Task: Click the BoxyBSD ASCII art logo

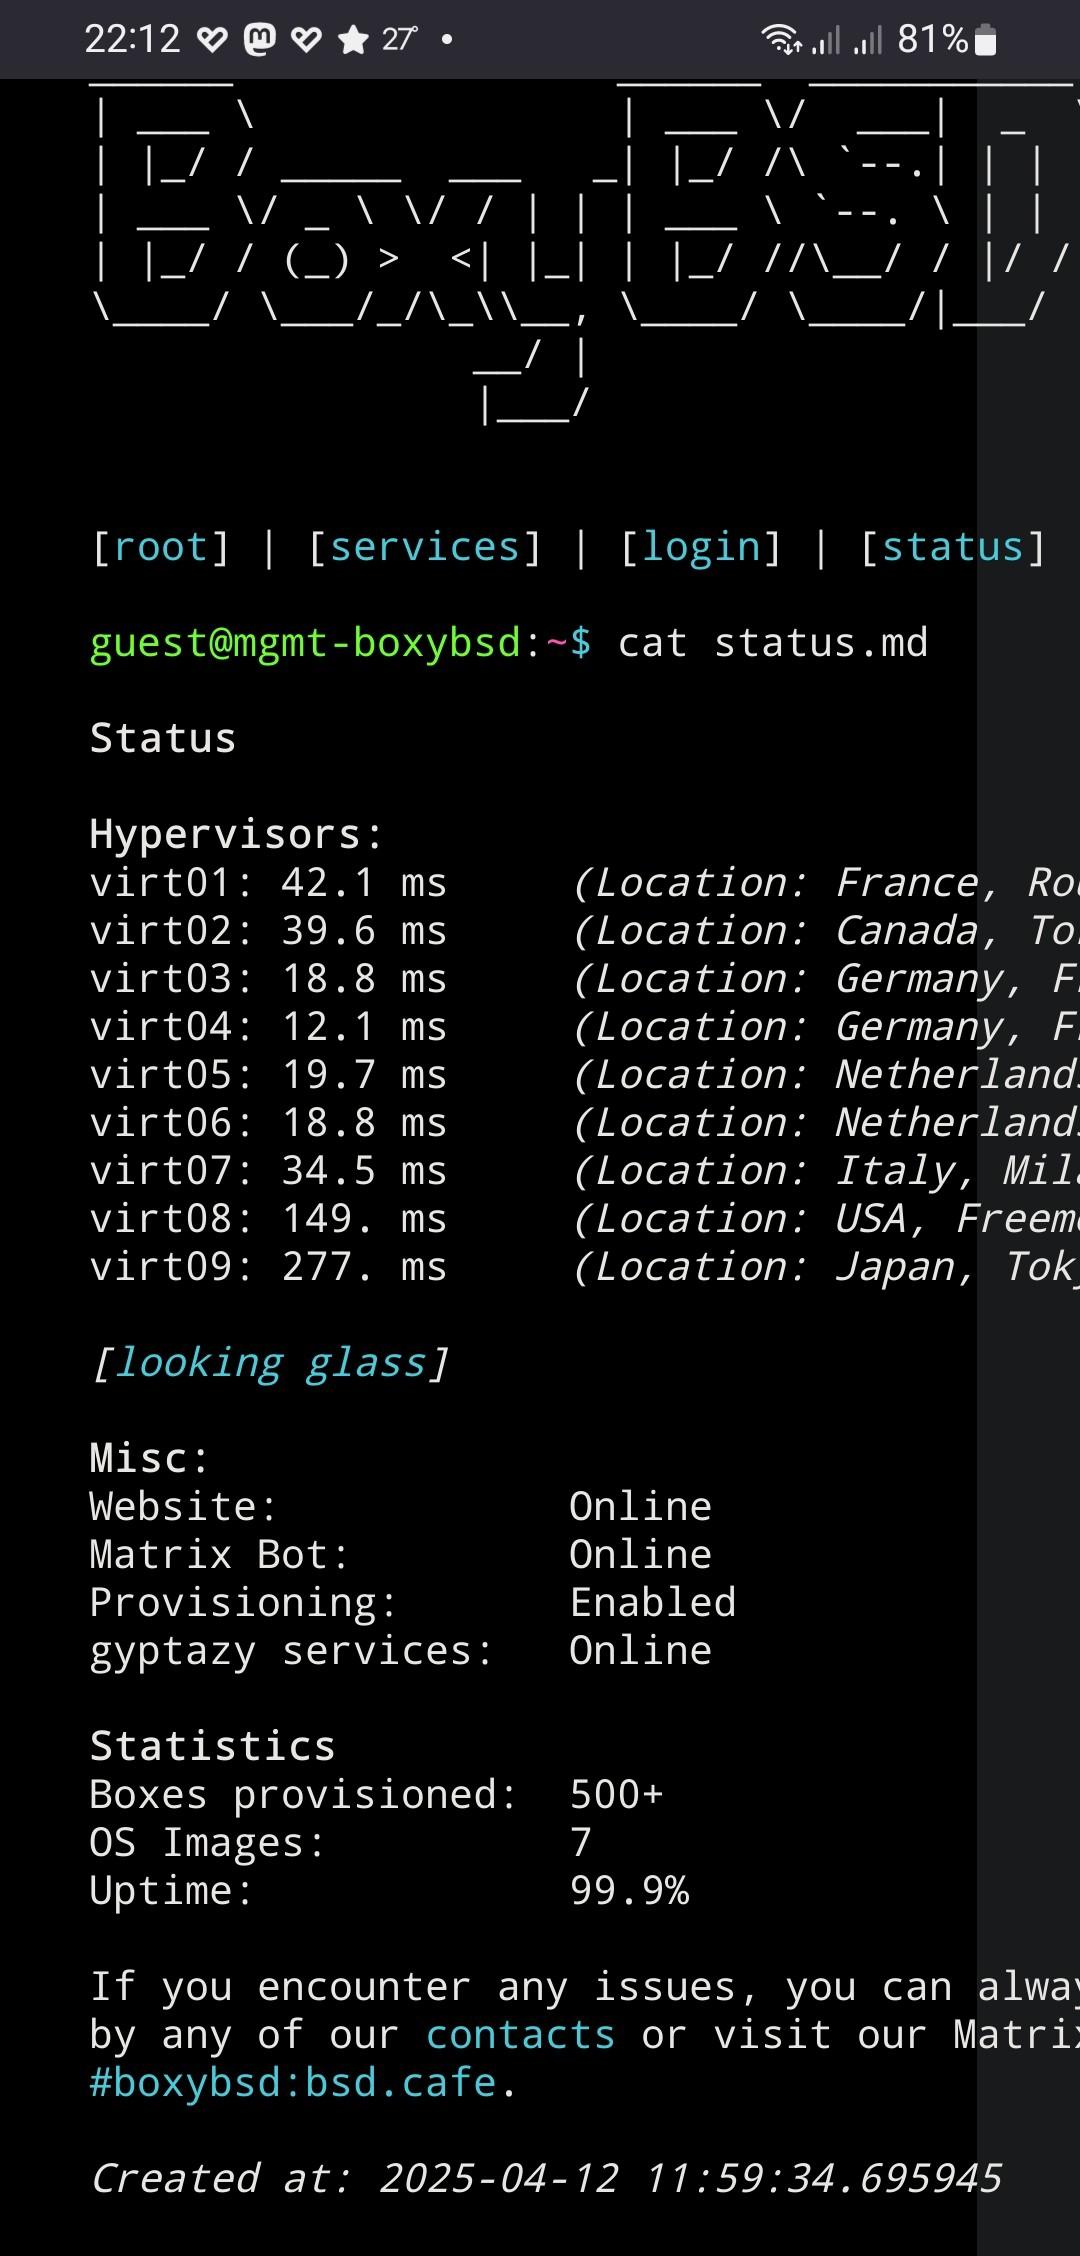Action: [584, 255]
